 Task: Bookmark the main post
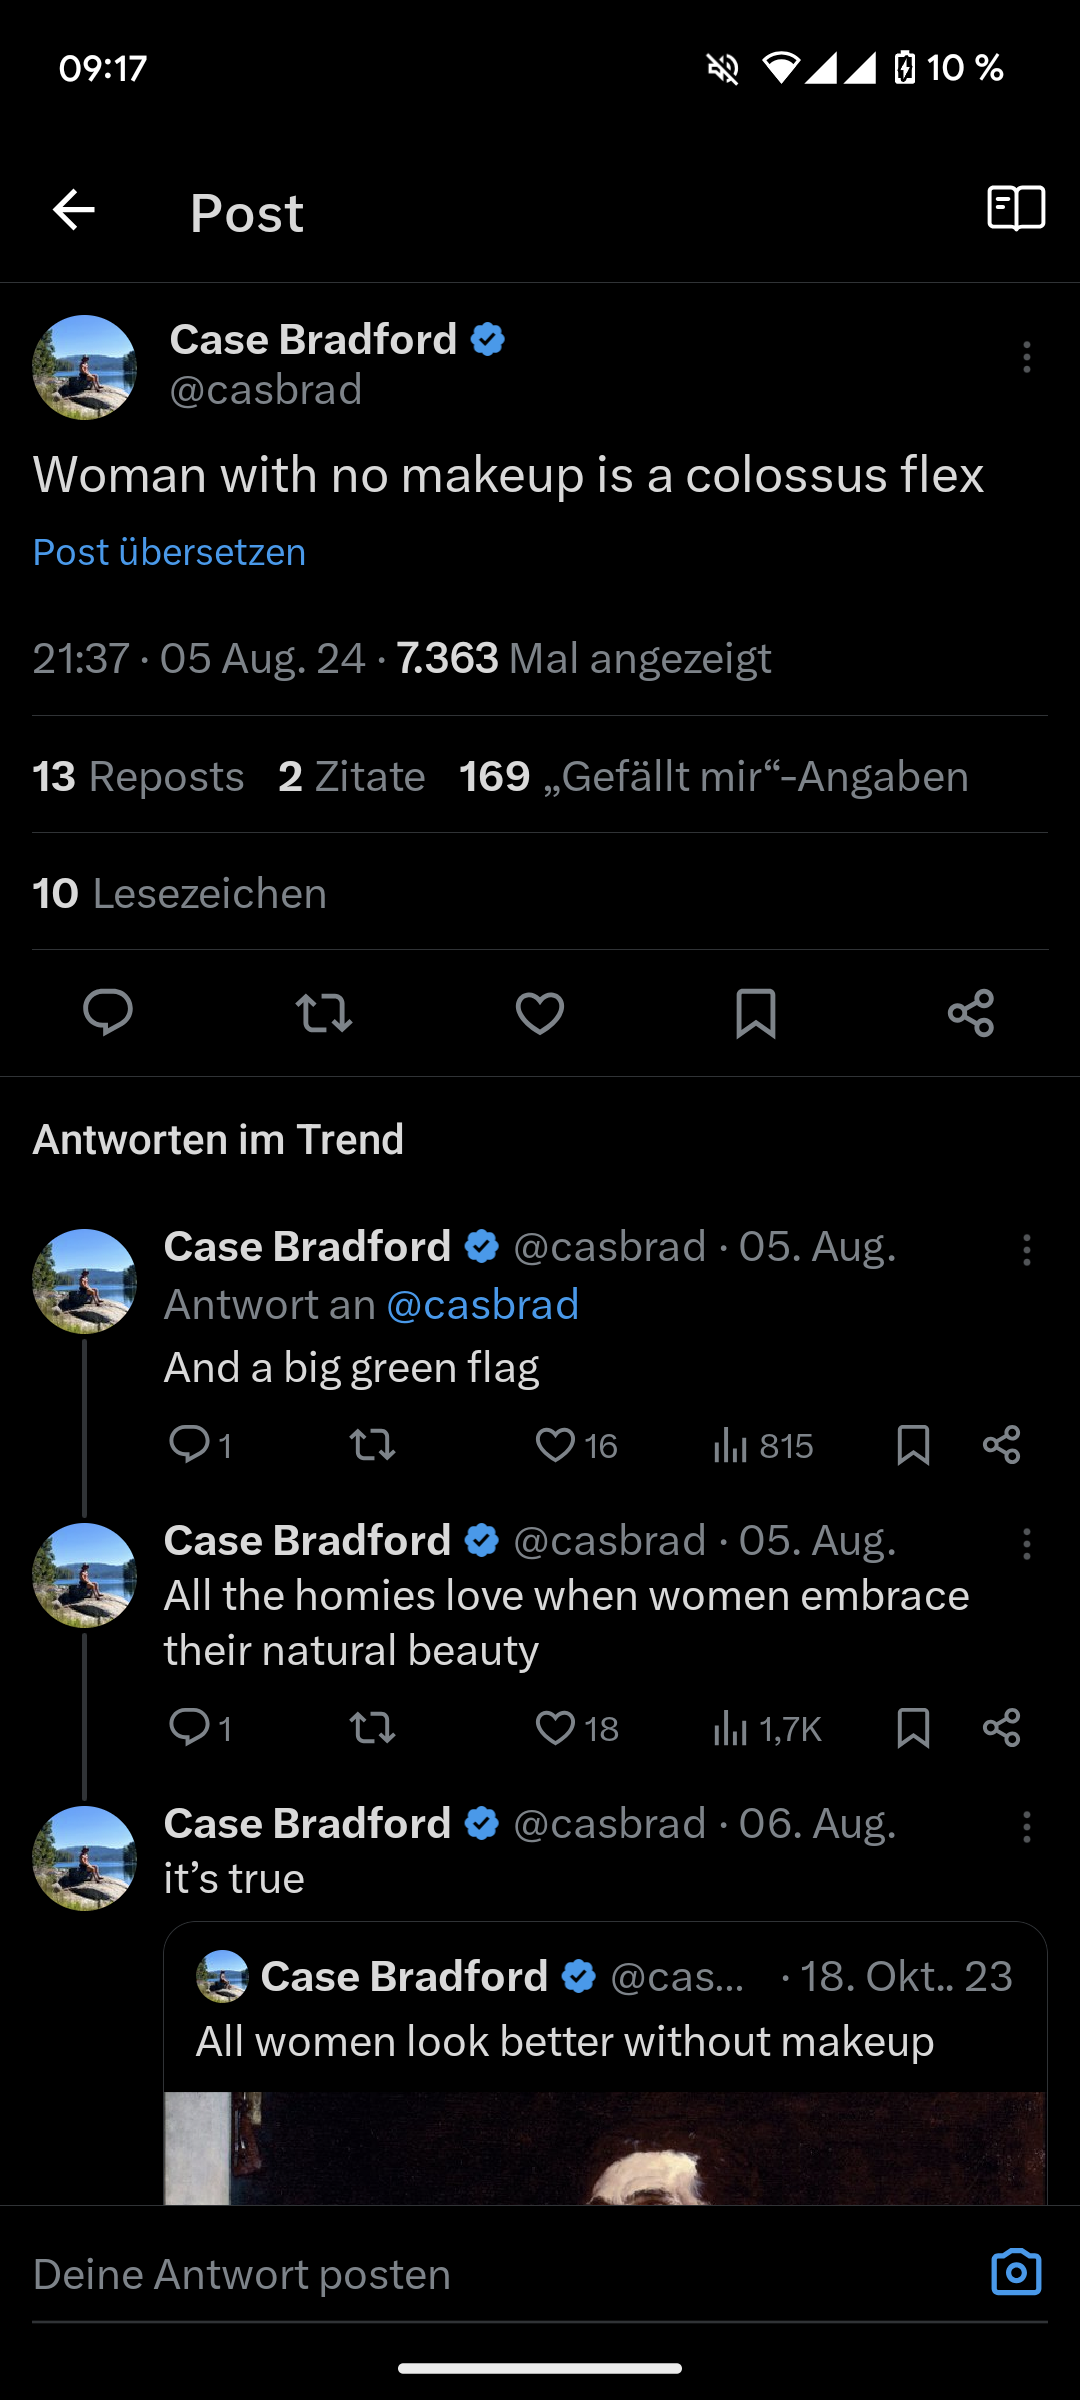pyautogui.click(x=756, y=1012)
